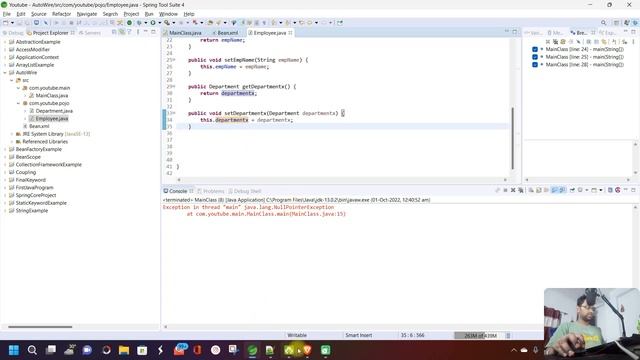Uncheck breakpoint MainClass line 25
640x360 pixels.
pyautogui.click(x=535, y=57)
